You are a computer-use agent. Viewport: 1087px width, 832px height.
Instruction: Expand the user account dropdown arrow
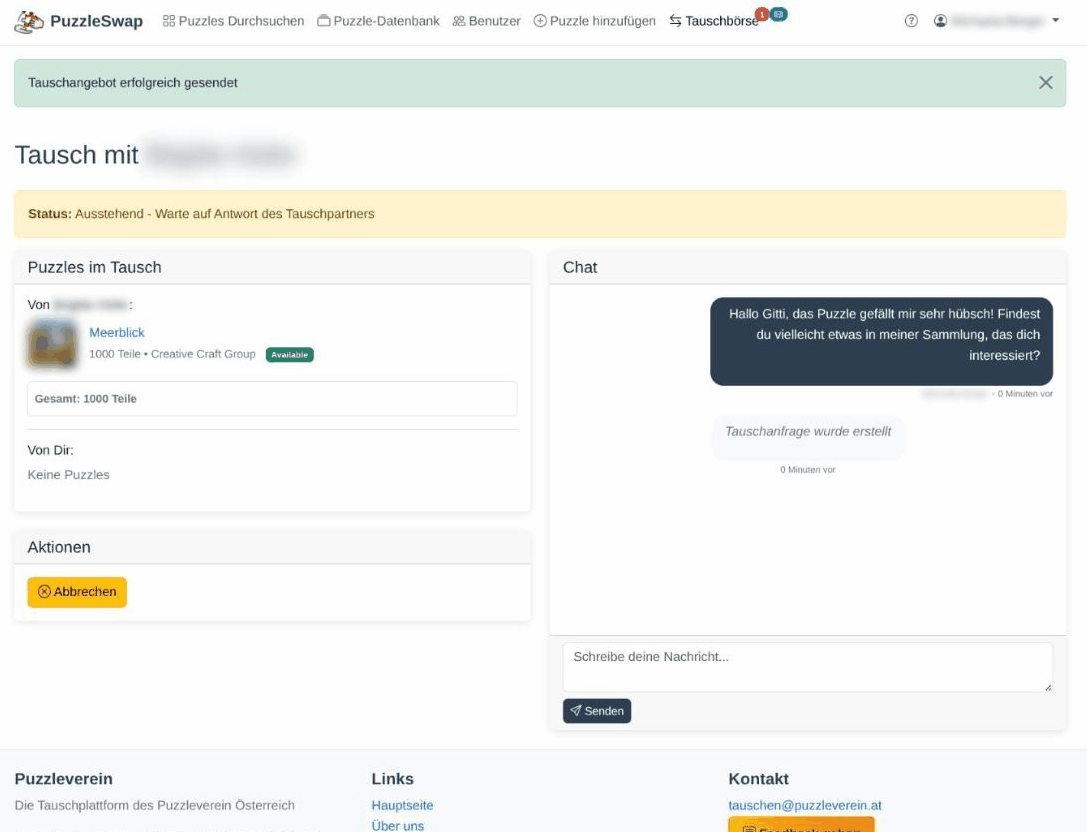pyautogui.click(x=1056, y=21)
